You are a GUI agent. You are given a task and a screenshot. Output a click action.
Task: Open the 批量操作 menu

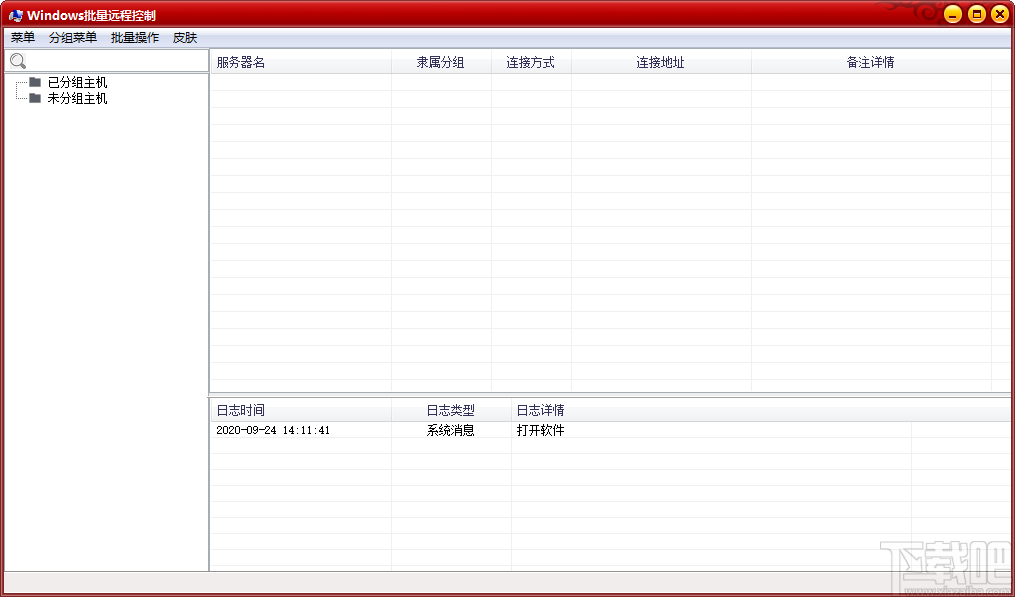point(134,37)
